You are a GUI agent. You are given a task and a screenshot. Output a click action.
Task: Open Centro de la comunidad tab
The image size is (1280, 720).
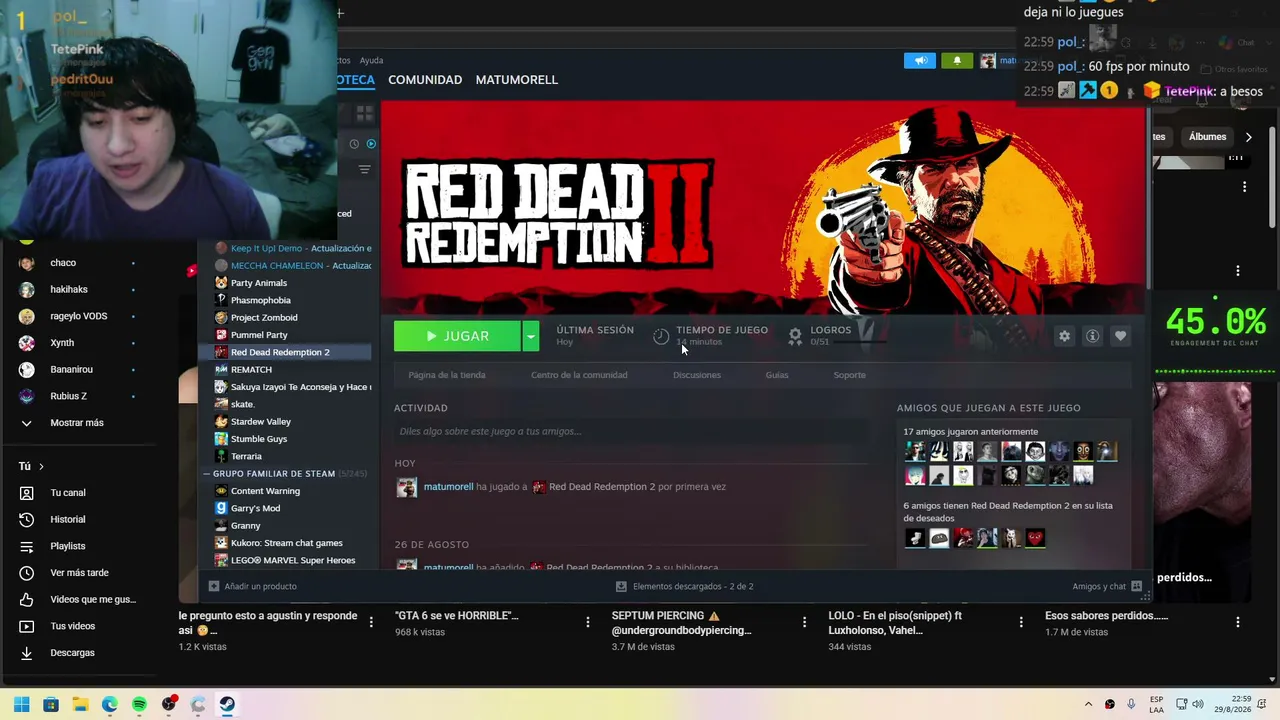pyautogui.click(x=579, y=375)
